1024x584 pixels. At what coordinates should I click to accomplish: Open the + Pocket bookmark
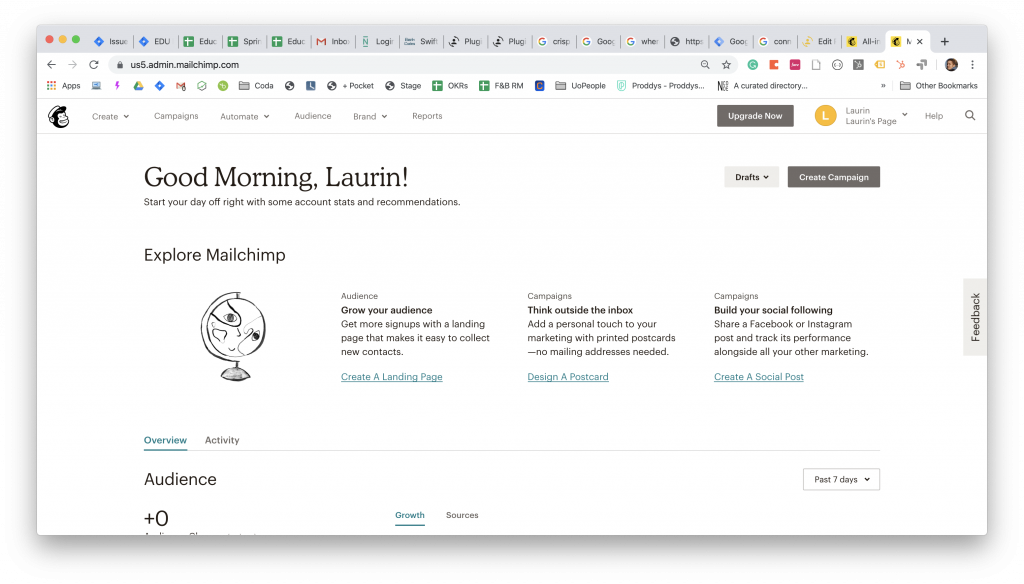(x=351, y=86)
